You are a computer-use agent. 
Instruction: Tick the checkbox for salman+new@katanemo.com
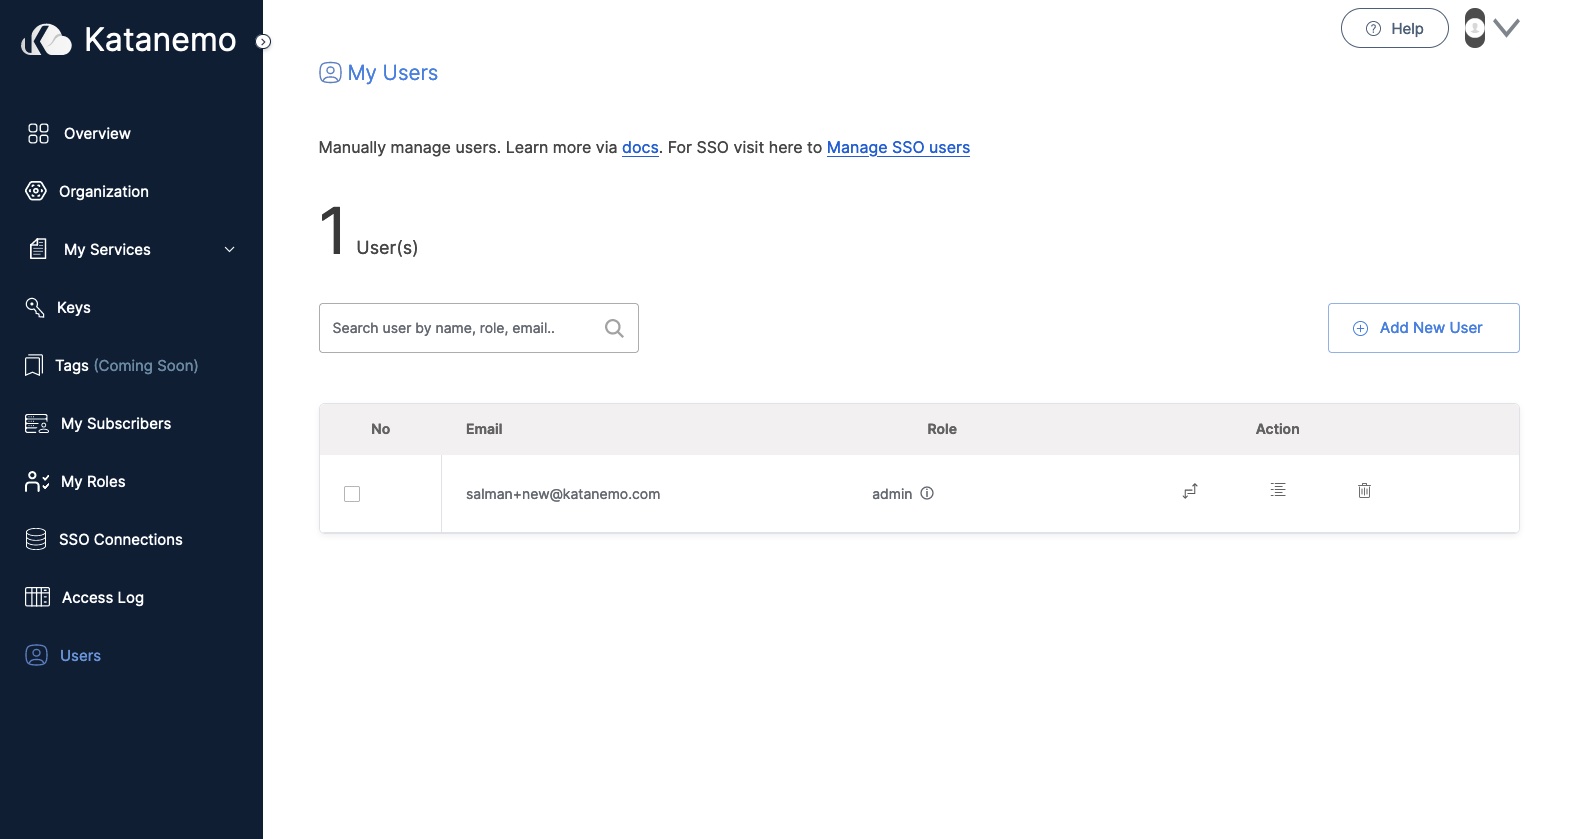tap(352, 494)
